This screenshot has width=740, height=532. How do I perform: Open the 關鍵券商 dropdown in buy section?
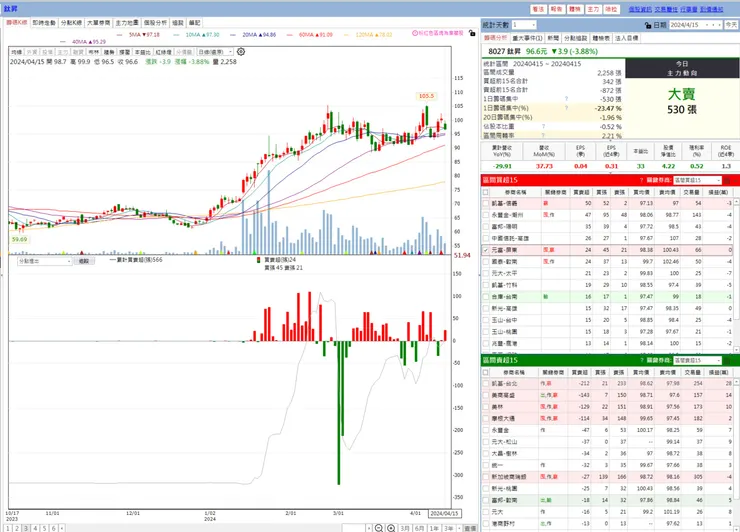coord(697,180)
